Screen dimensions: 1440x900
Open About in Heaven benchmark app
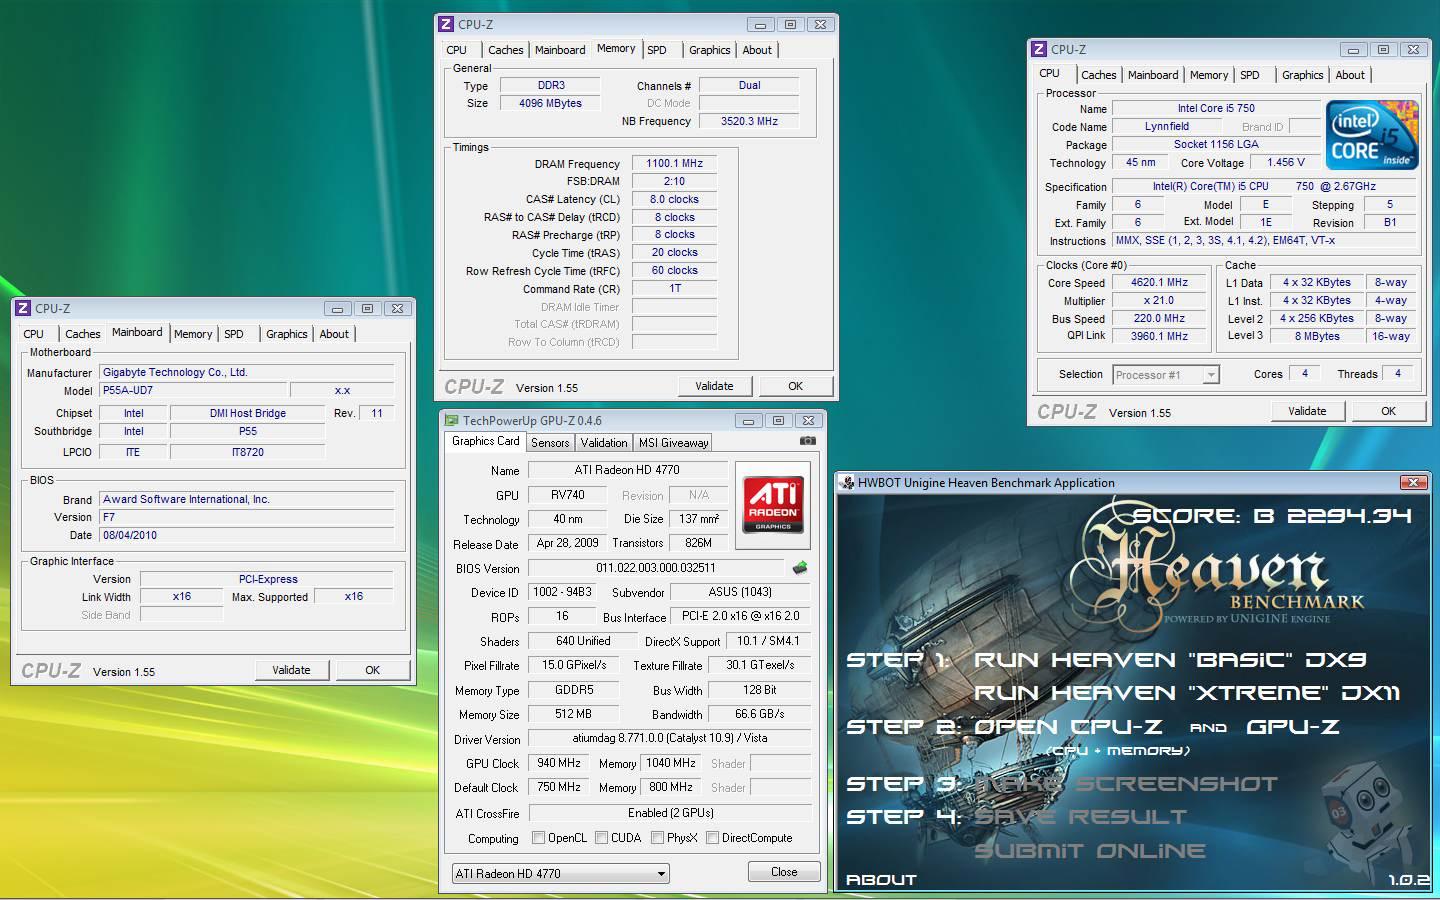[x=881, y=880]
